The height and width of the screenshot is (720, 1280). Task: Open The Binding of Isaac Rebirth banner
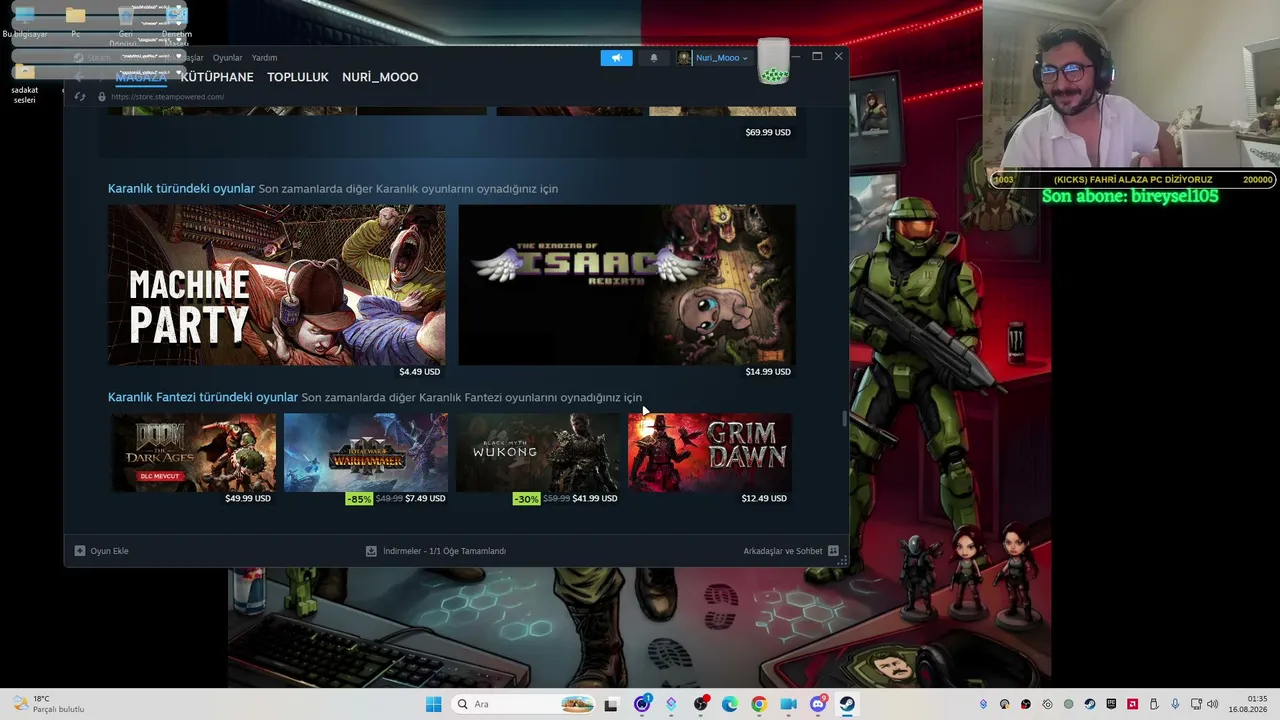click(x=627, y=285)
